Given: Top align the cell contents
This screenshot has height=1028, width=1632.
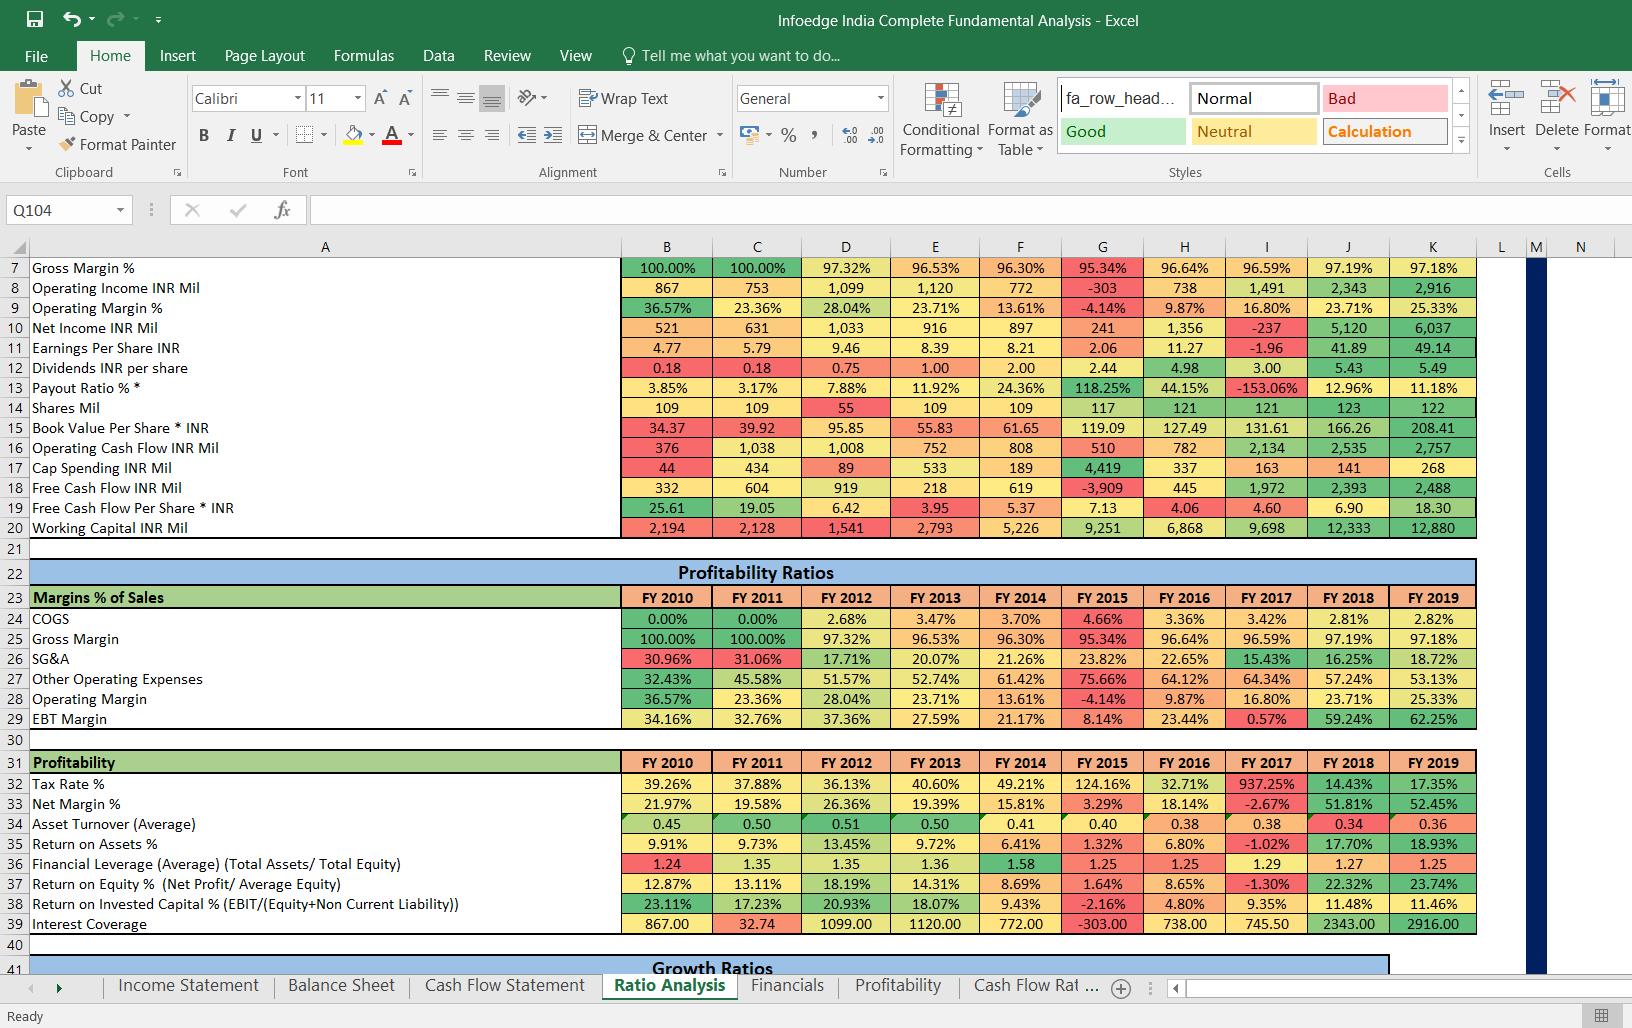Looking at the screenshot, I should pos(440,97).
